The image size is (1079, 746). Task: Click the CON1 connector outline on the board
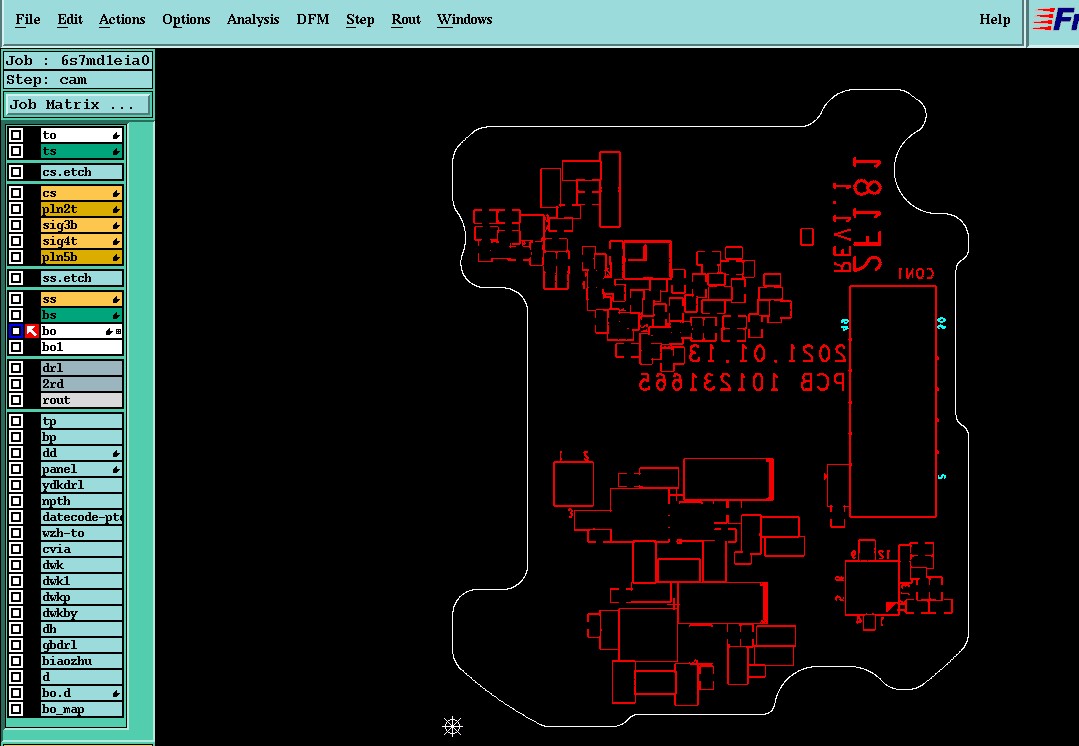pyautogui.click(x=893, y=401)
